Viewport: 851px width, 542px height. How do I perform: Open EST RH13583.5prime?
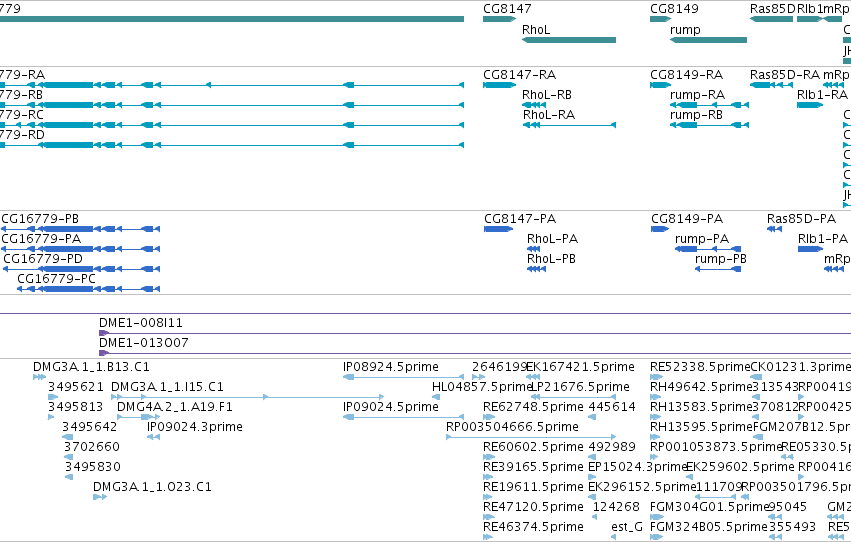(701, 407)
